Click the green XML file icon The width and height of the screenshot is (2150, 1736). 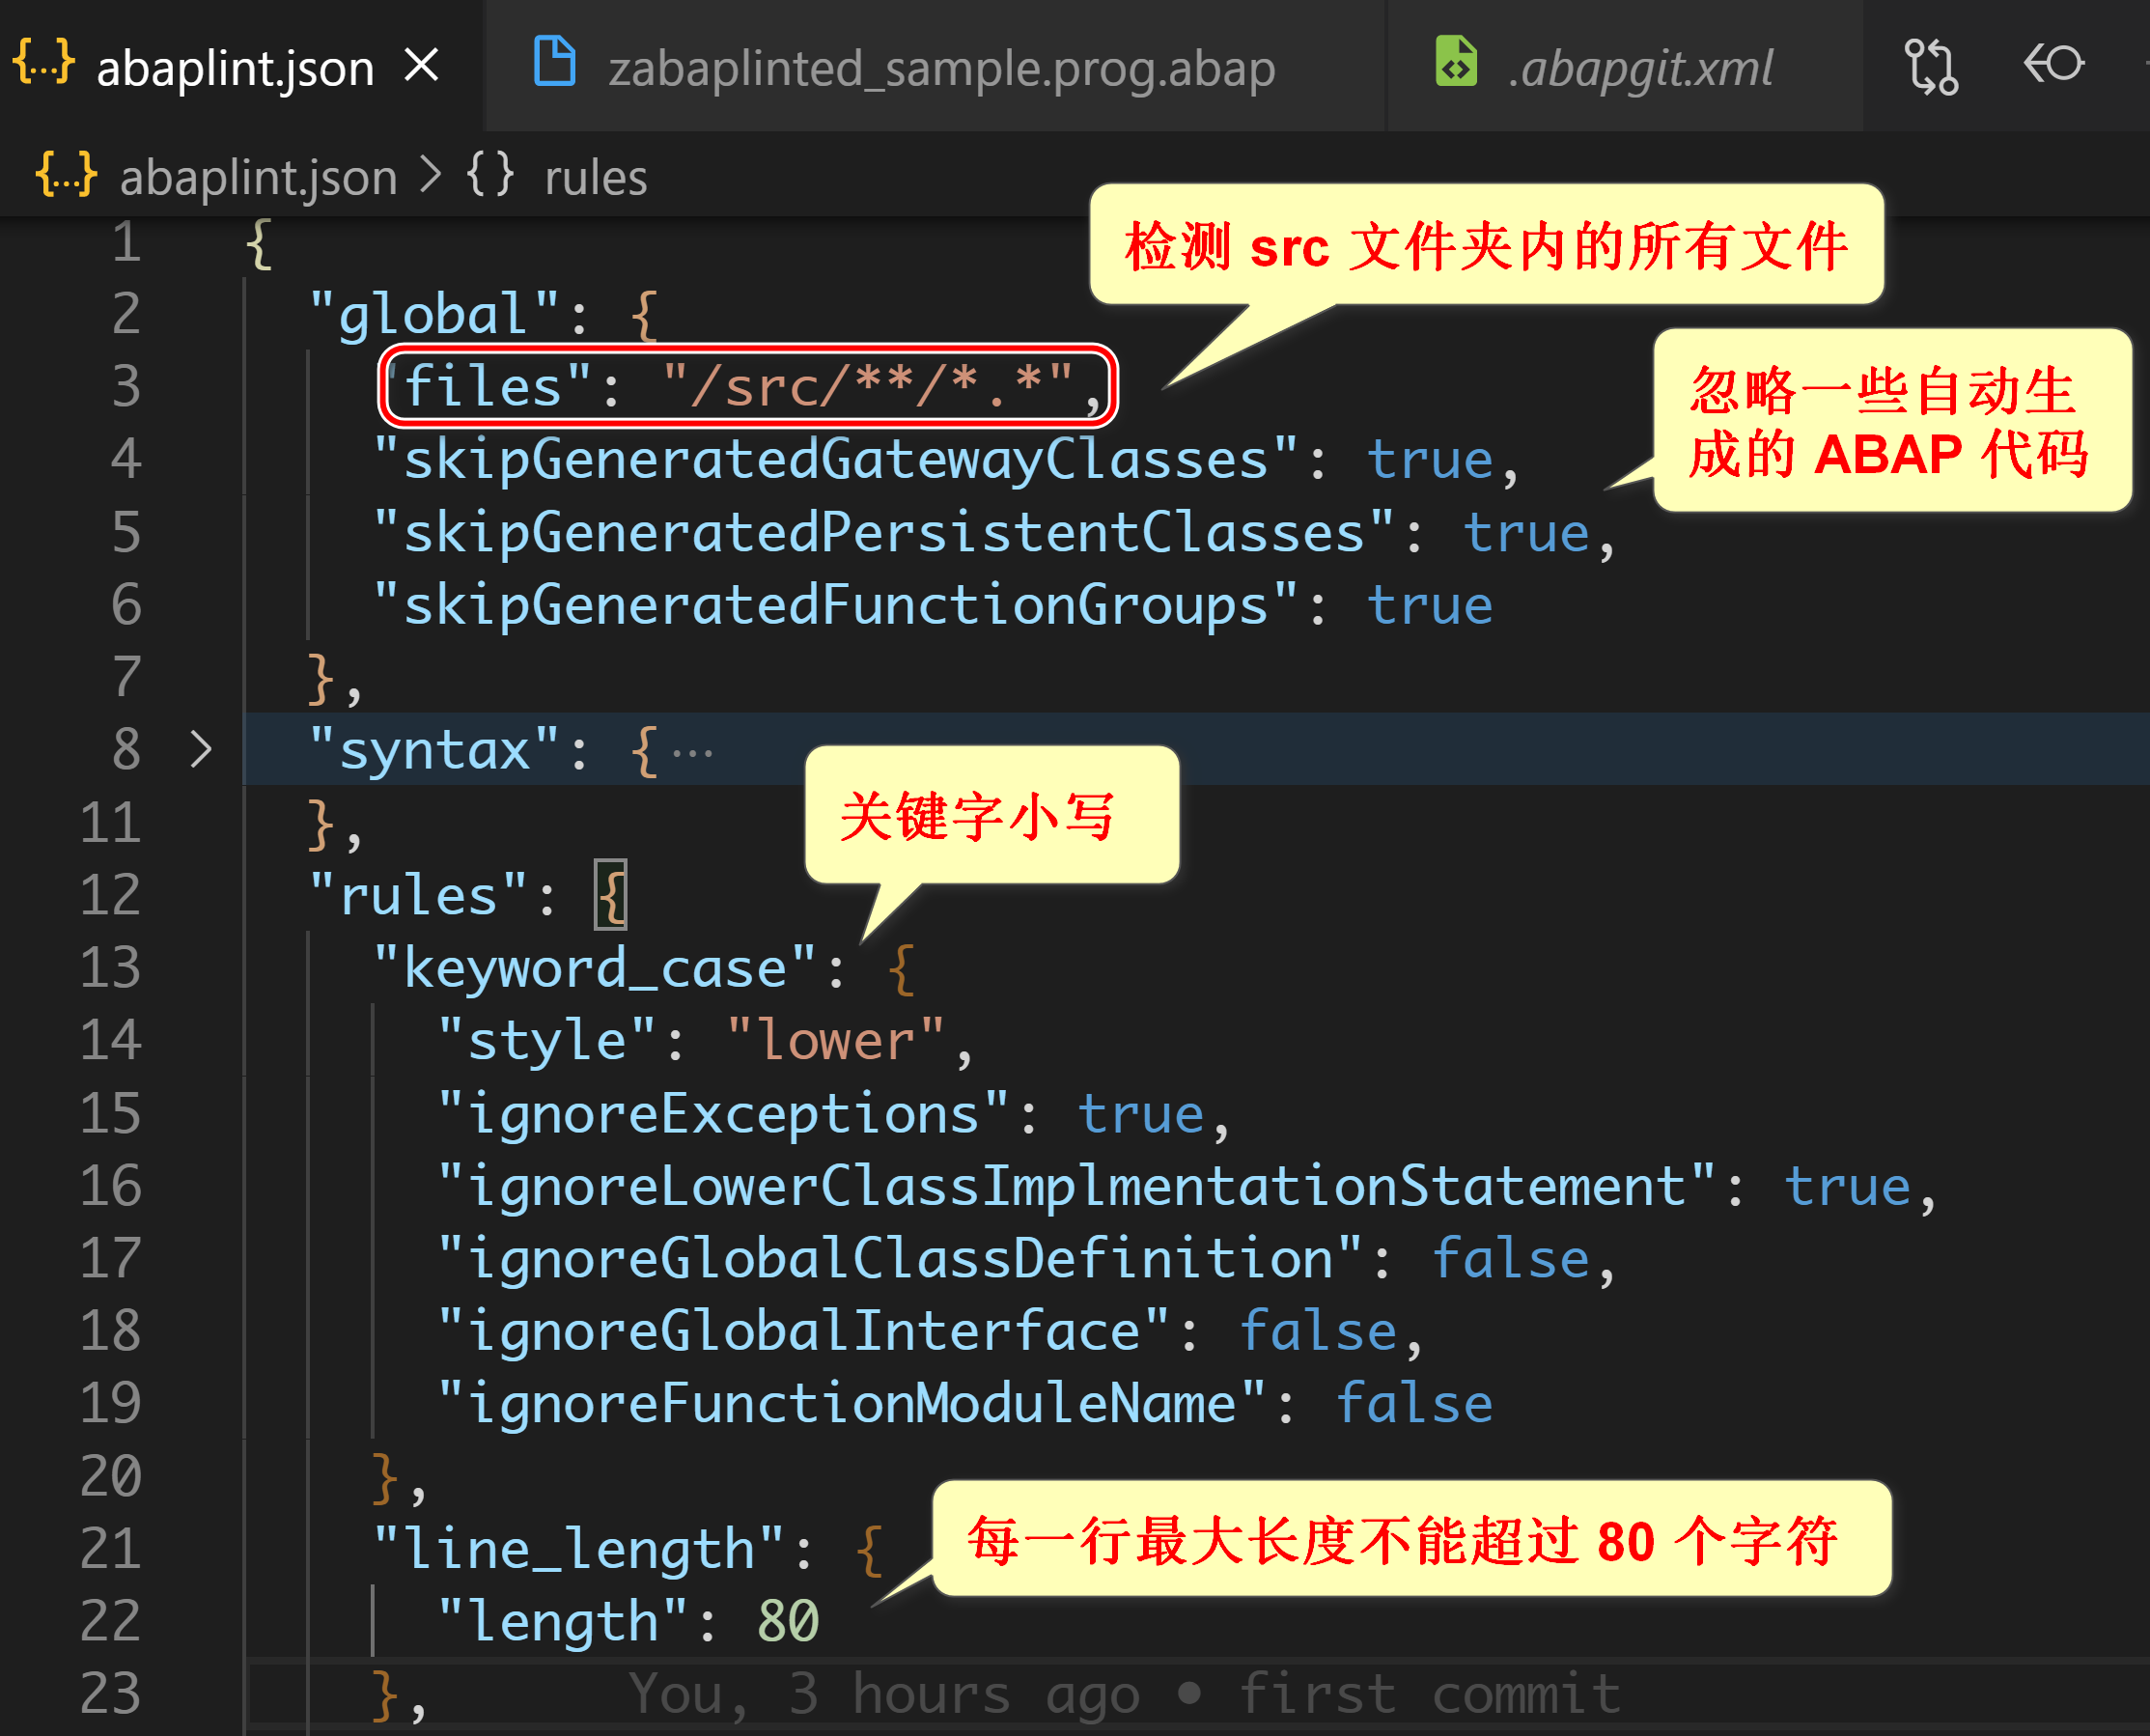pos(1456,62)
